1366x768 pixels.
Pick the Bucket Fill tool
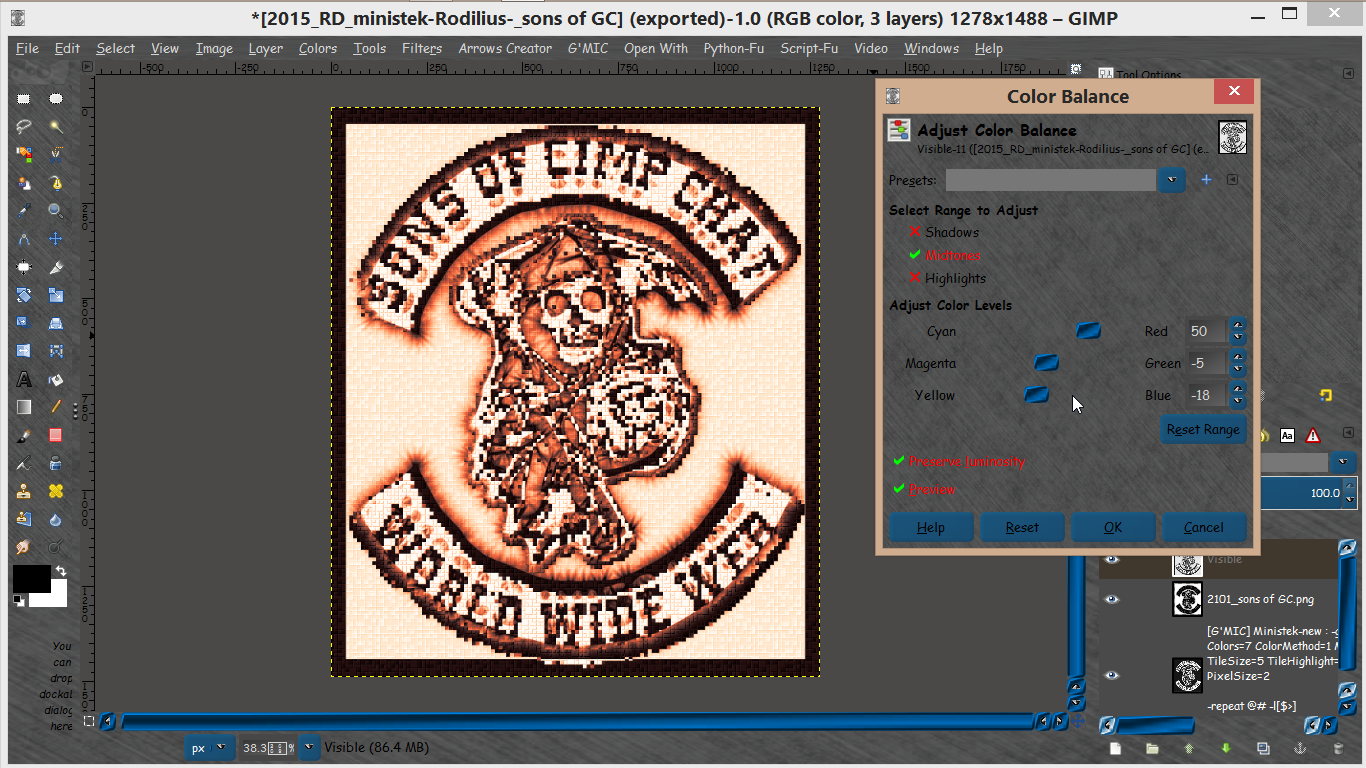(56, 379)
